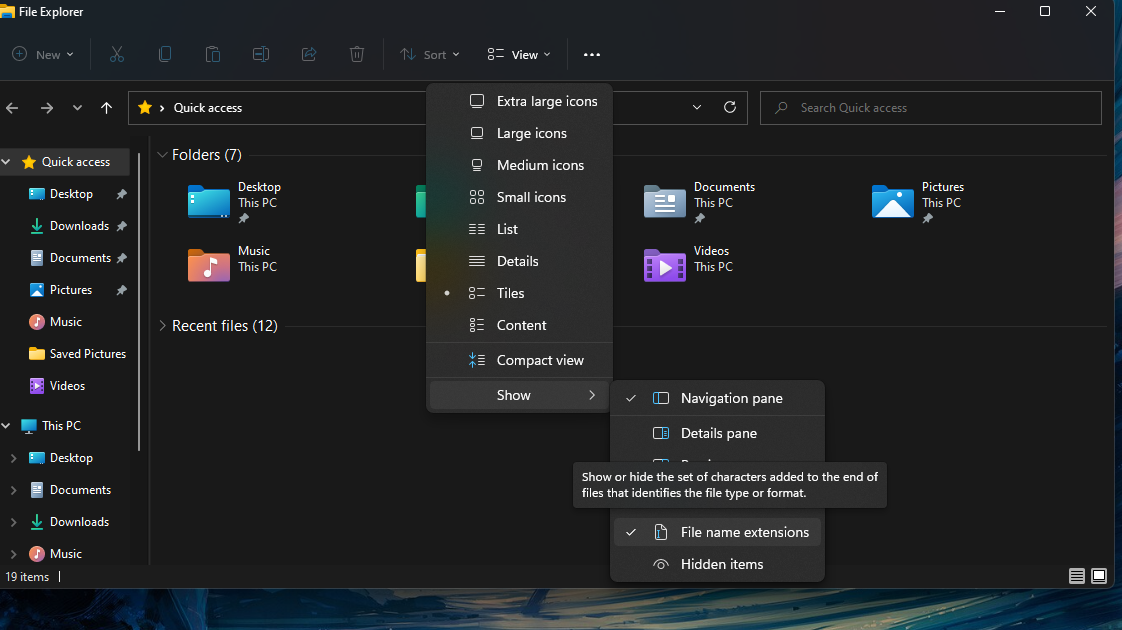Open the Sort dropdown menu

point(429,54)
